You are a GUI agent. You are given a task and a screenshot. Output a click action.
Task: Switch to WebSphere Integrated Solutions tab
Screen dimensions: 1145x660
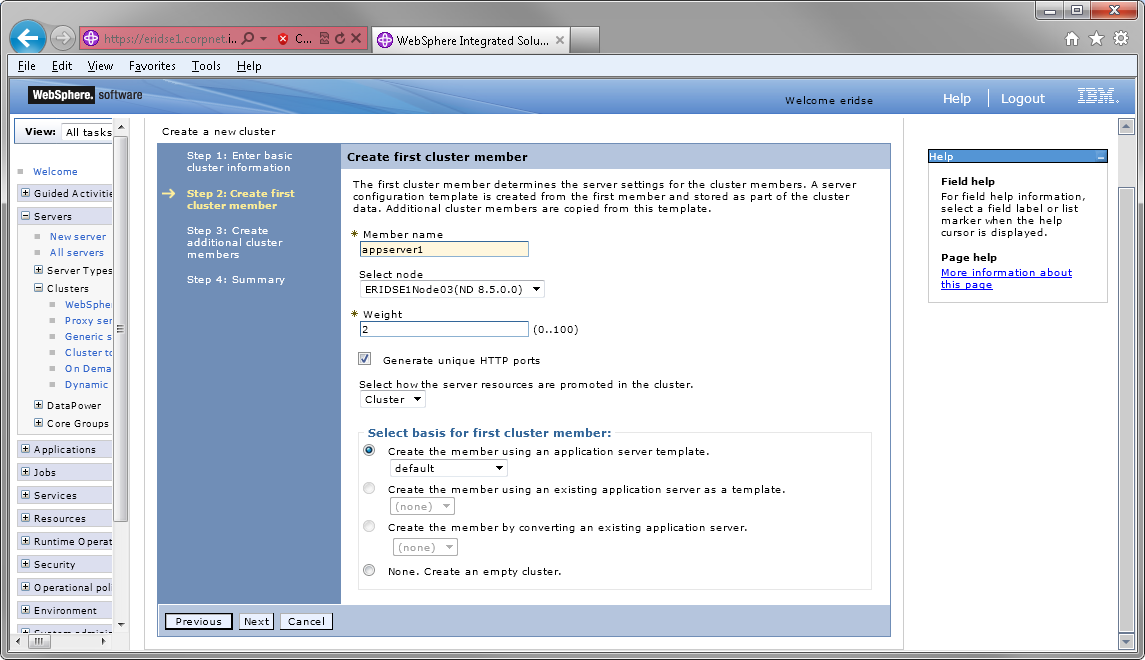tap(472, 40)
